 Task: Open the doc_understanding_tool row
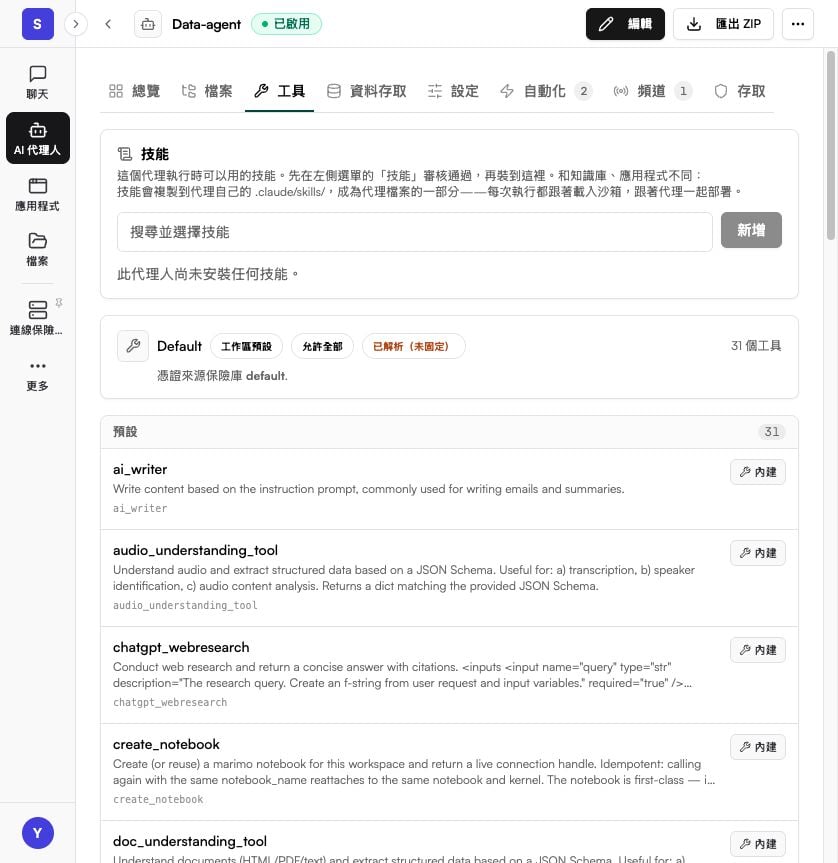(449, 842)
